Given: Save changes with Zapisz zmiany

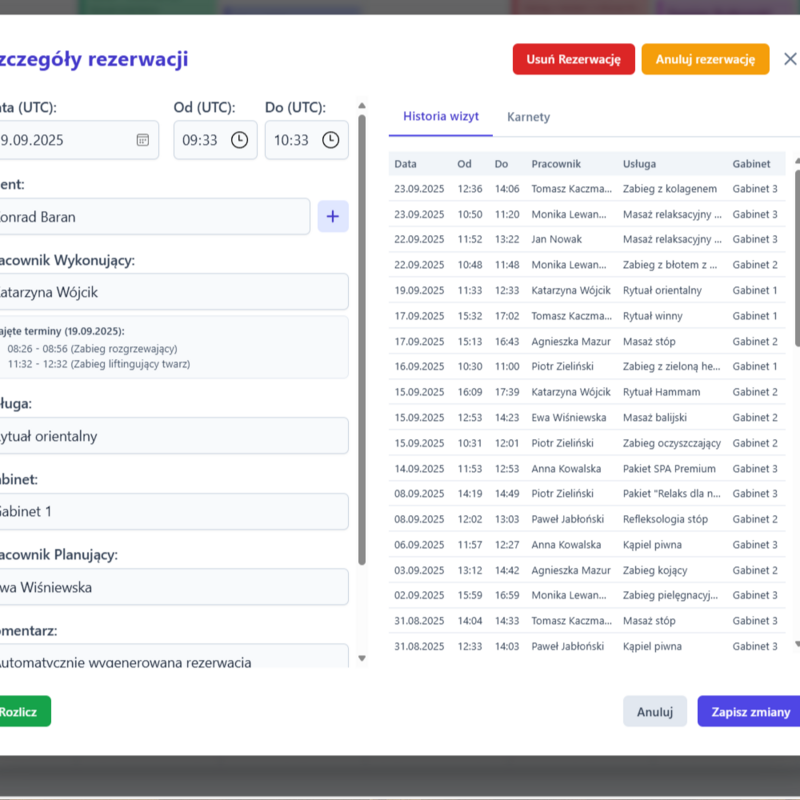Looking at the screenshot, I should tap(750, 712).
